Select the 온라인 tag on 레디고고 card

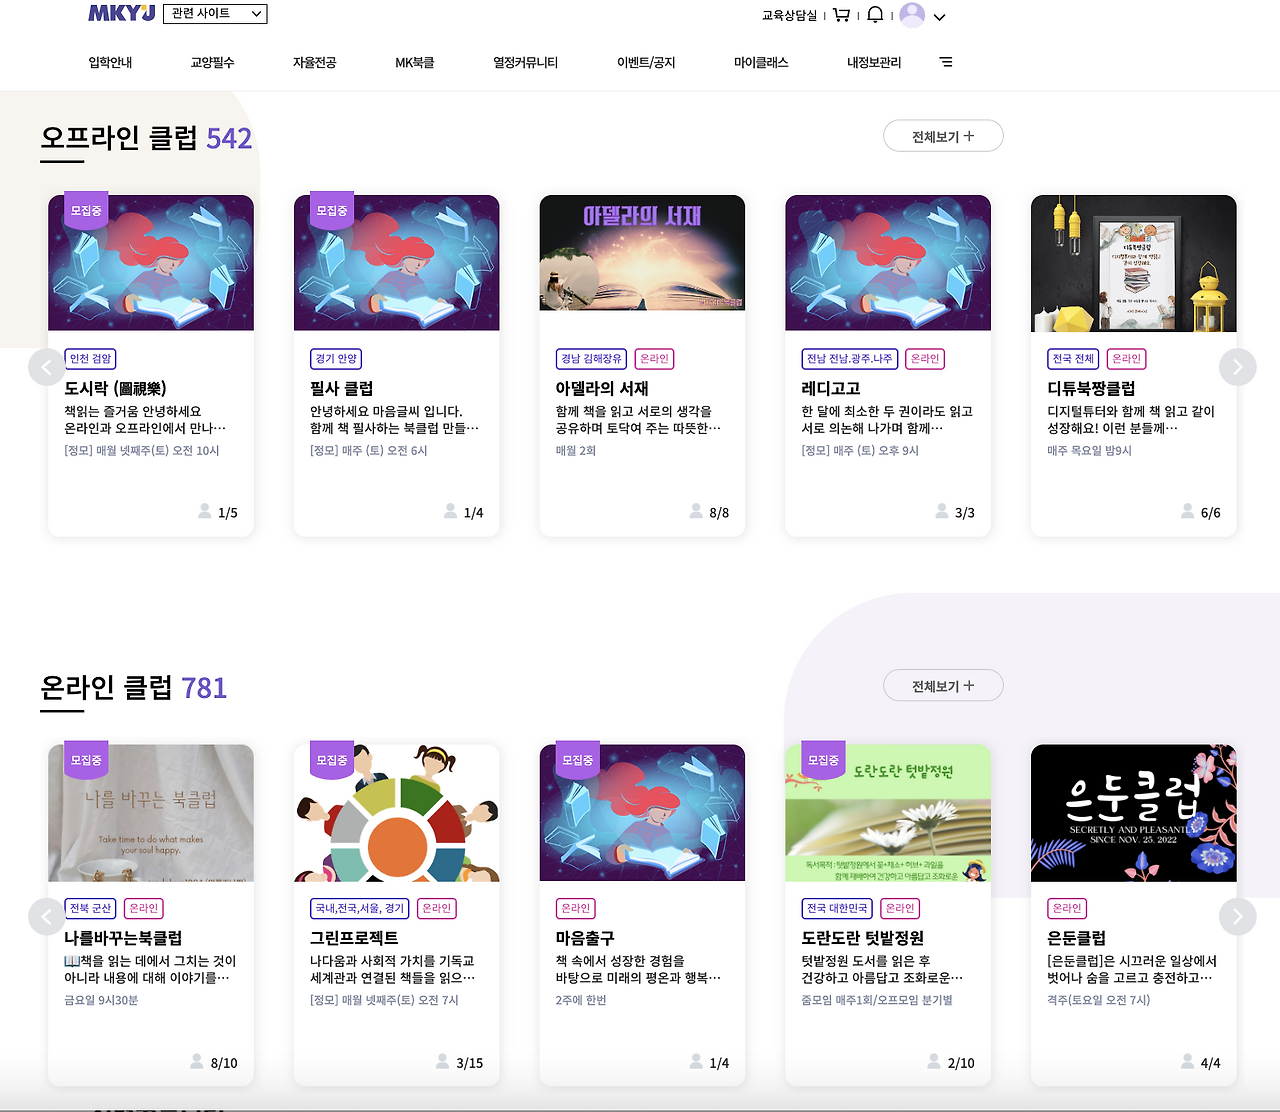pos(924,358)
